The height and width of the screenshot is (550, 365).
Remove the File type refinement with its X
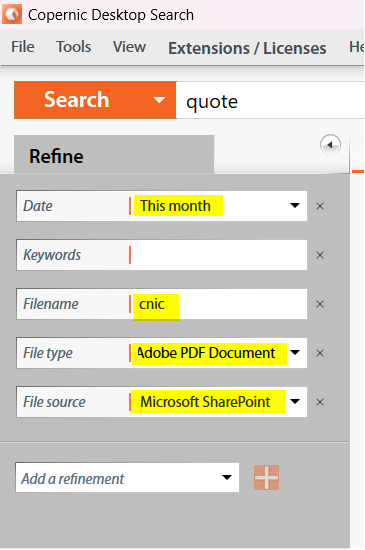pyautogui.click(x=320, y=353)
